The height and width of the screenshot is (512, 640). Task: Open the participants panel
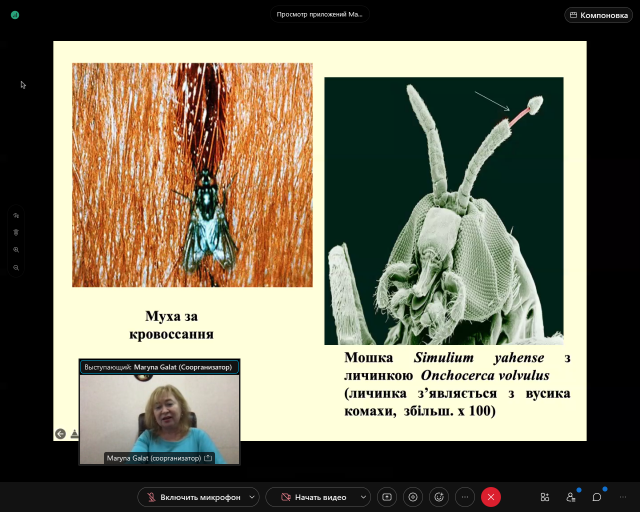click(571, 497)
